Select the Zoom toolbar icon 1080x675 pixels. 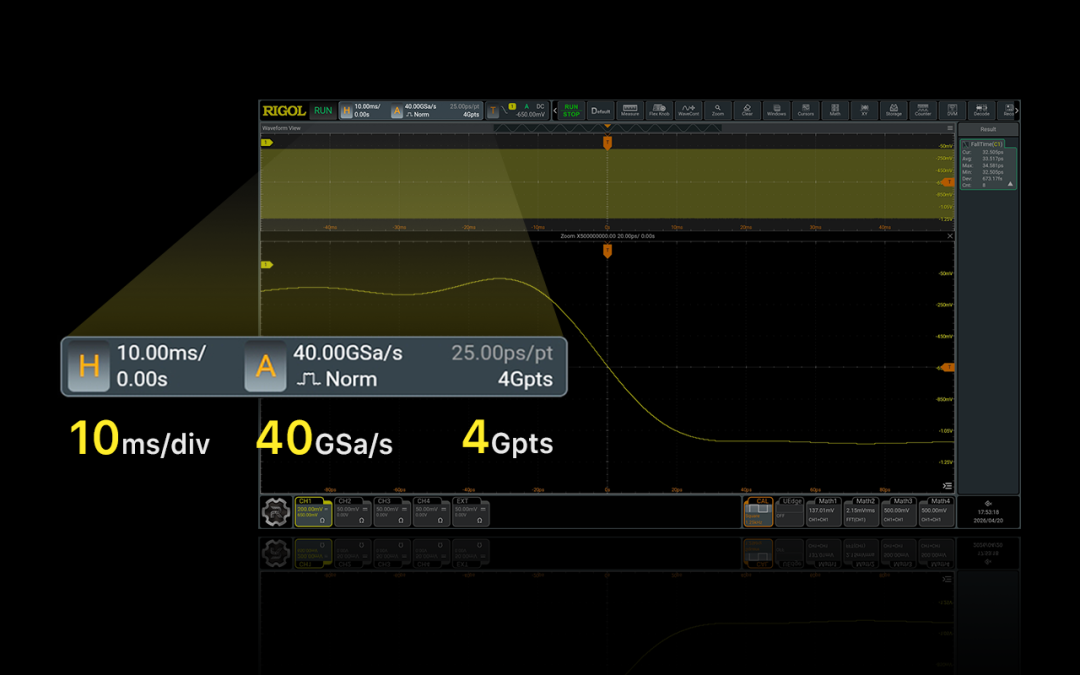(x=718, y=110)
